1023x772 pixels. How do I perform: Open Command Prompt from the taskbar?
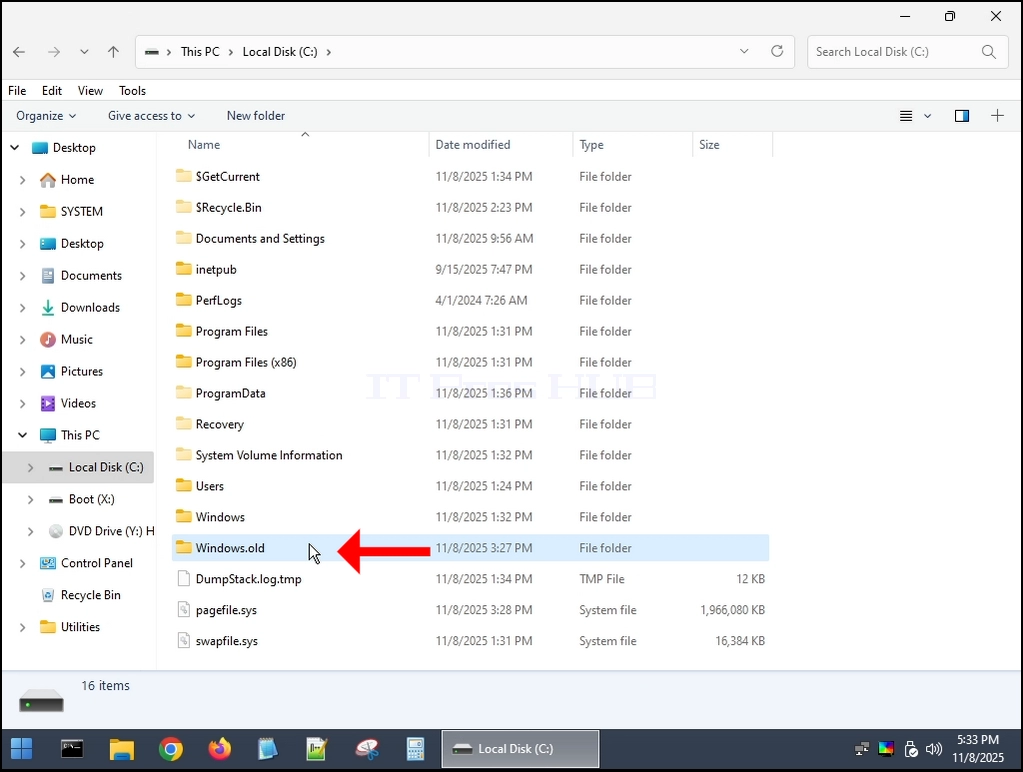[72, 749]
